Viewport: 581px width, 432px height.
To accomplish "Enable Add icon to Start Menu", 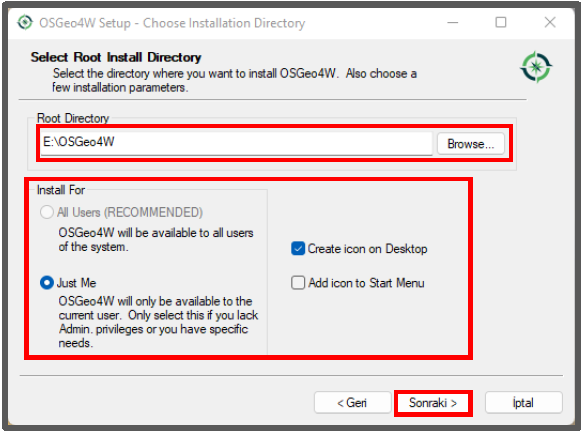I will coord(298,283).
